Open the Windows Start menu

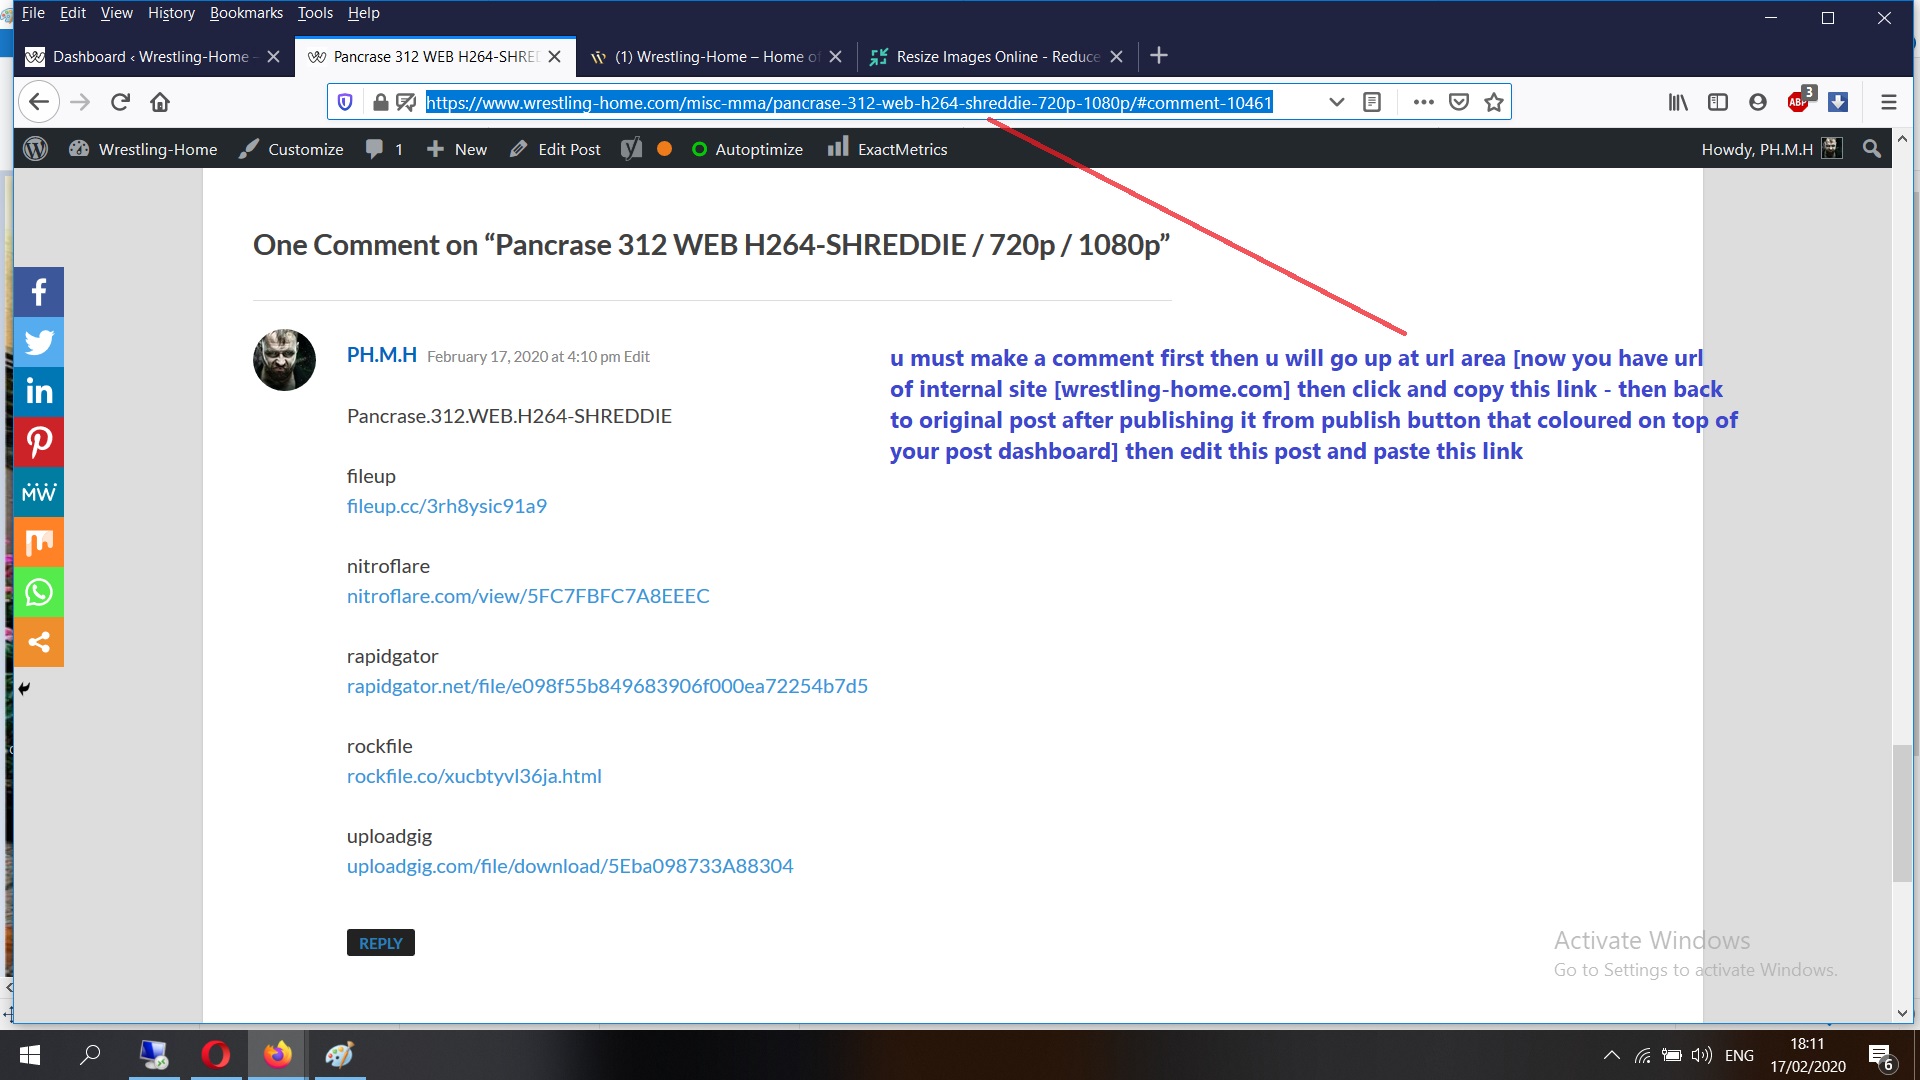coord(30,1055)
